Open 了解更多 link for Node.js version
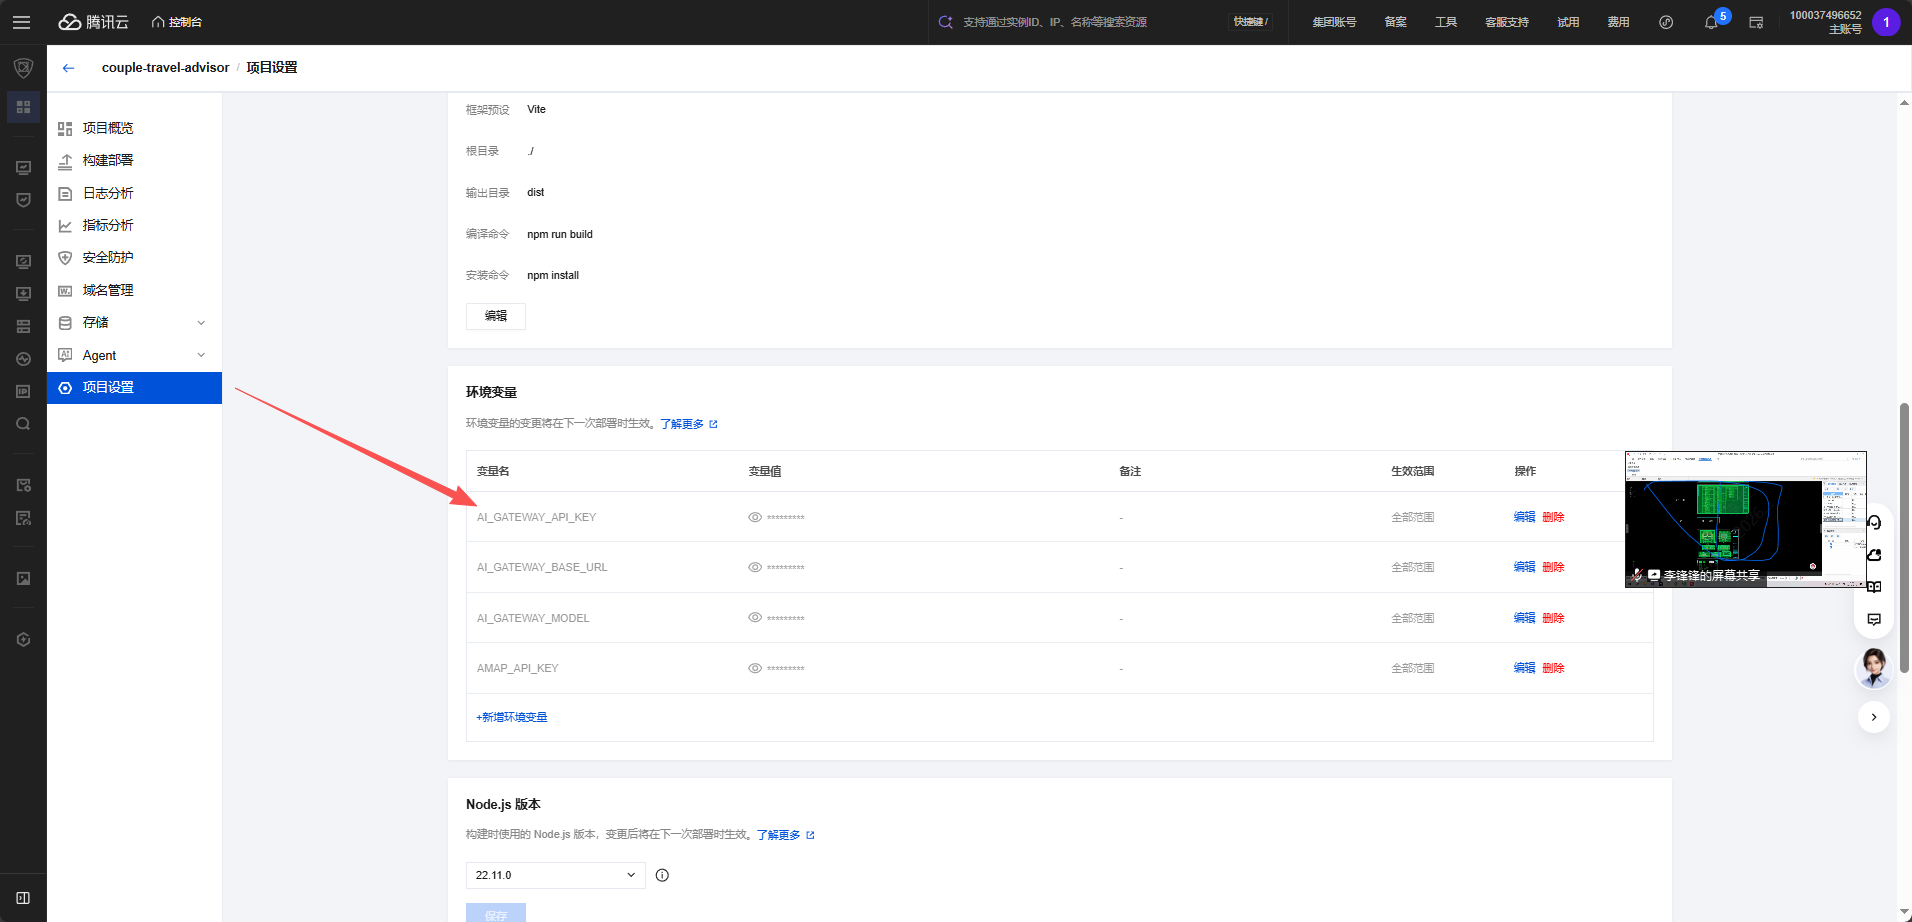Screen dimensions: 1912x922 (x=786, y=835)
